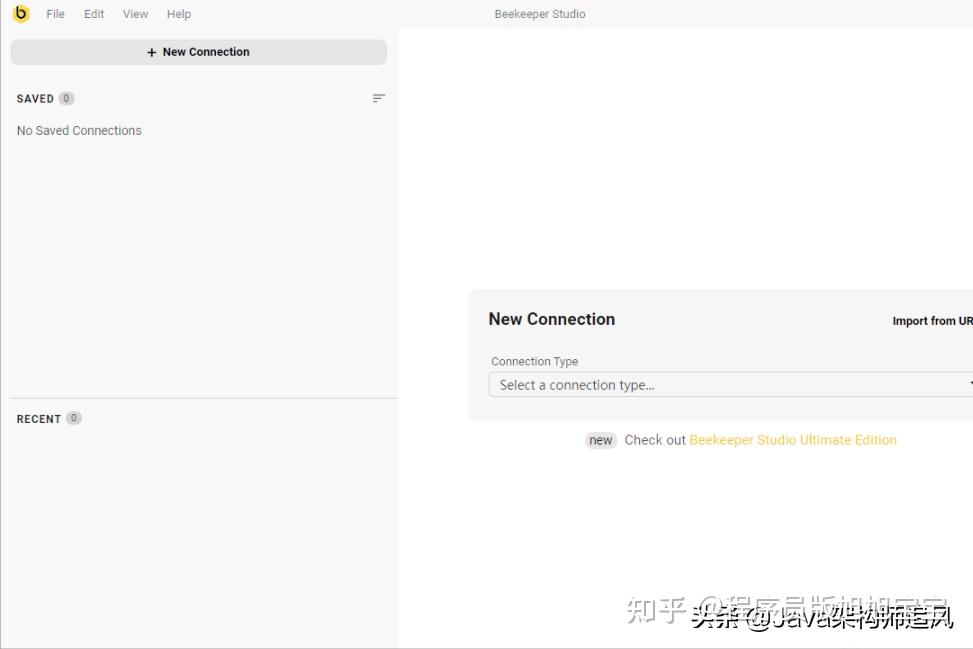Open the File menu

coord(55,14)
